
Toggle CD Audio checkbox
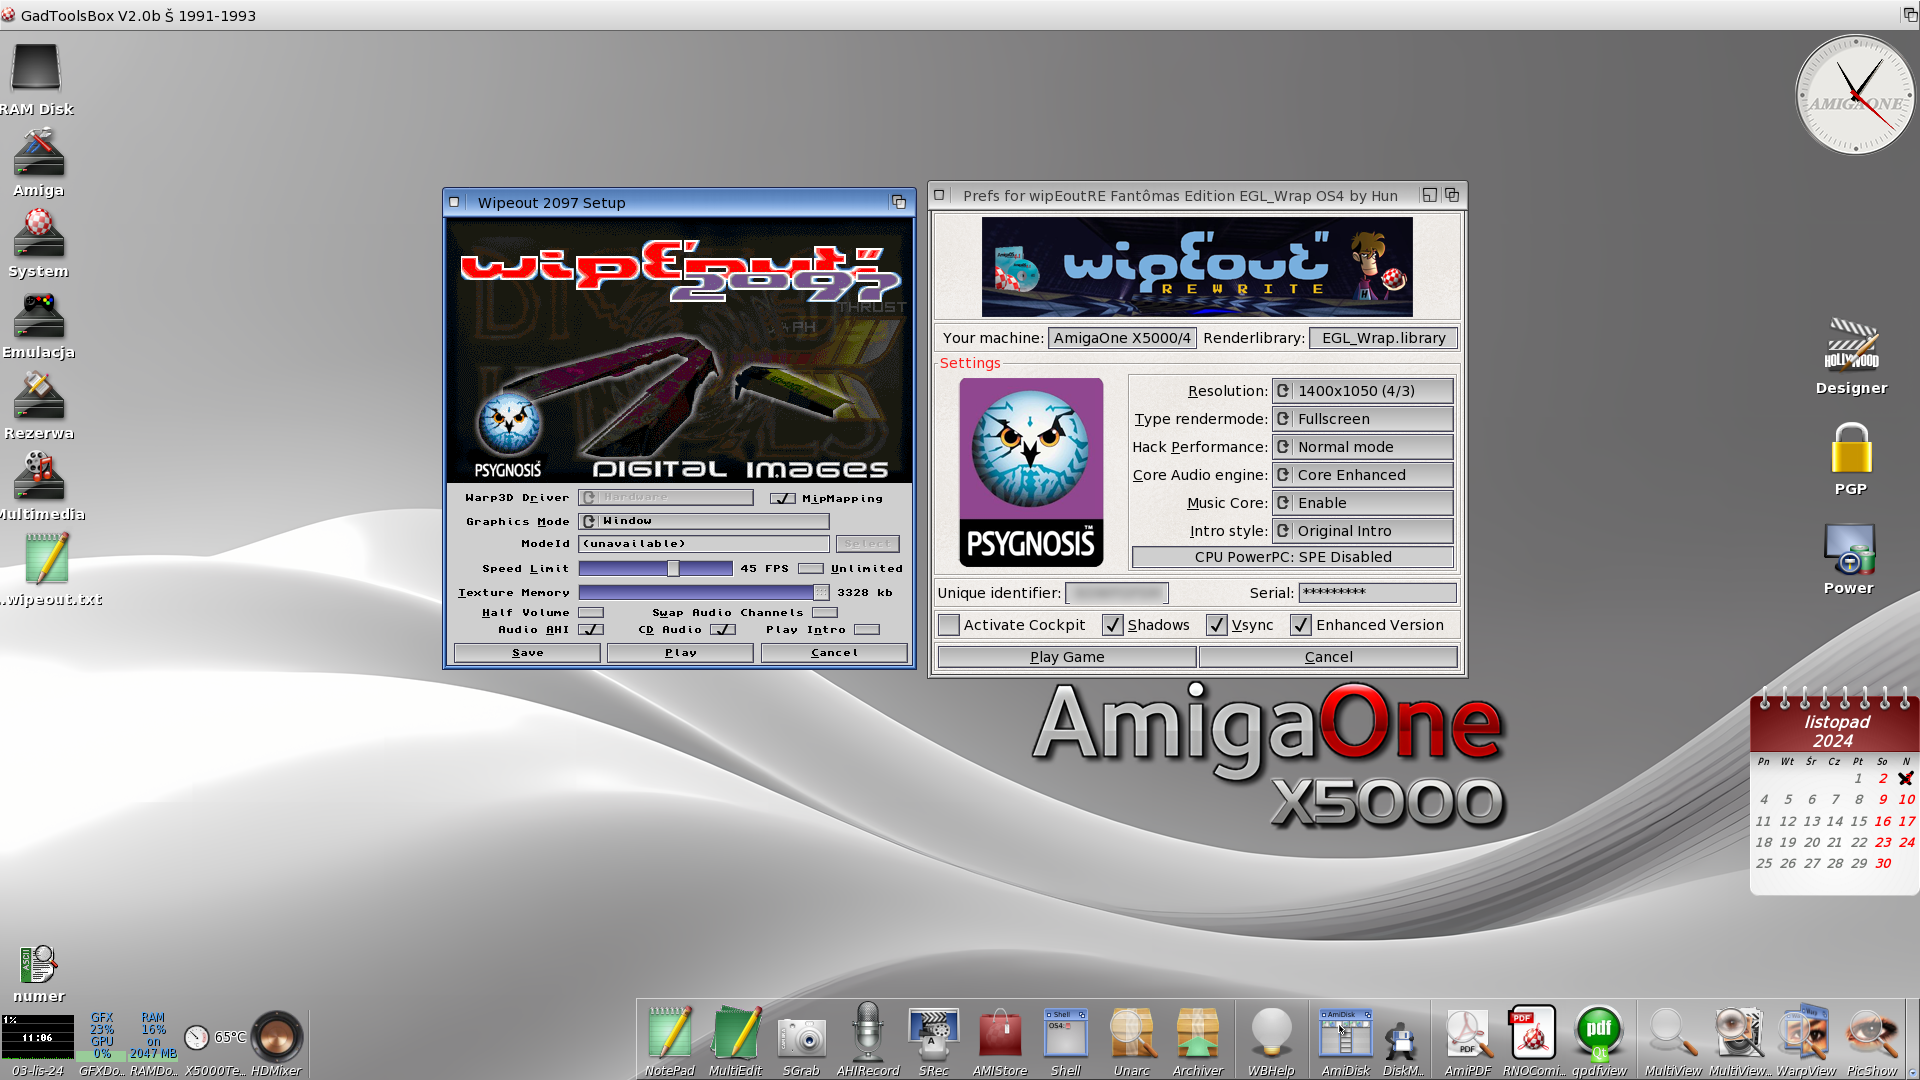(x=723, y=630)
